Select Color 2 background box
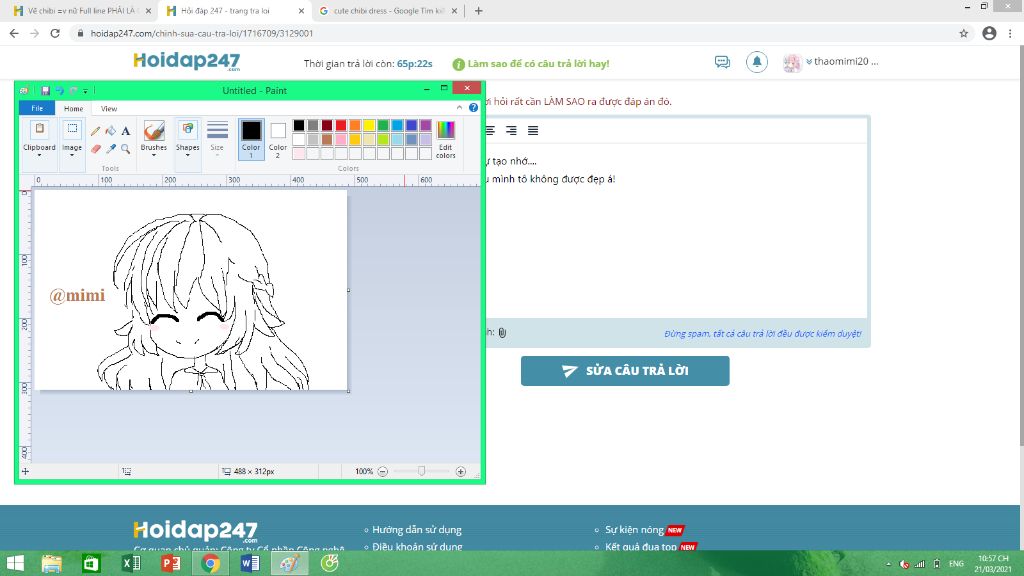Image resolution: width=1024 pixels, height=576 pixels. click(x=278, y=138)
